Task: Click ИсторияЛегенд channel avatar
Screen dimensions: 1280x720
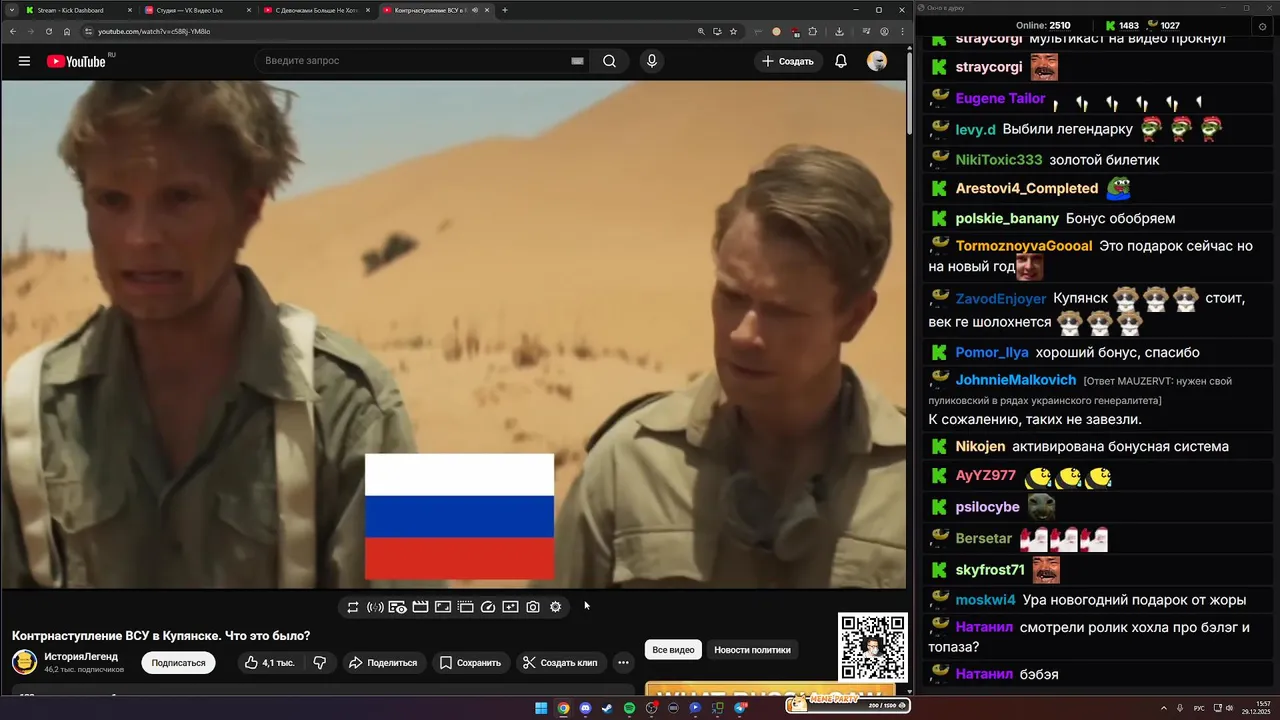Action: pyautogui.click(x=24, y=662)
